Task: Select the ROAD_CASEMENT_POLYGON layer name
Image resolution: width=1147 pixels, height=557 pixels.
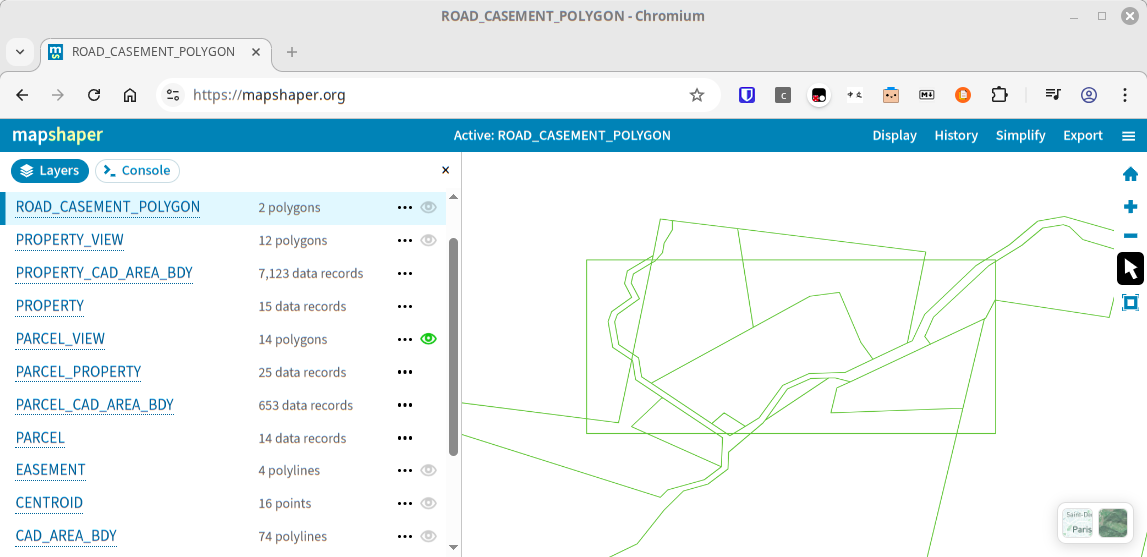Action: 108,207
